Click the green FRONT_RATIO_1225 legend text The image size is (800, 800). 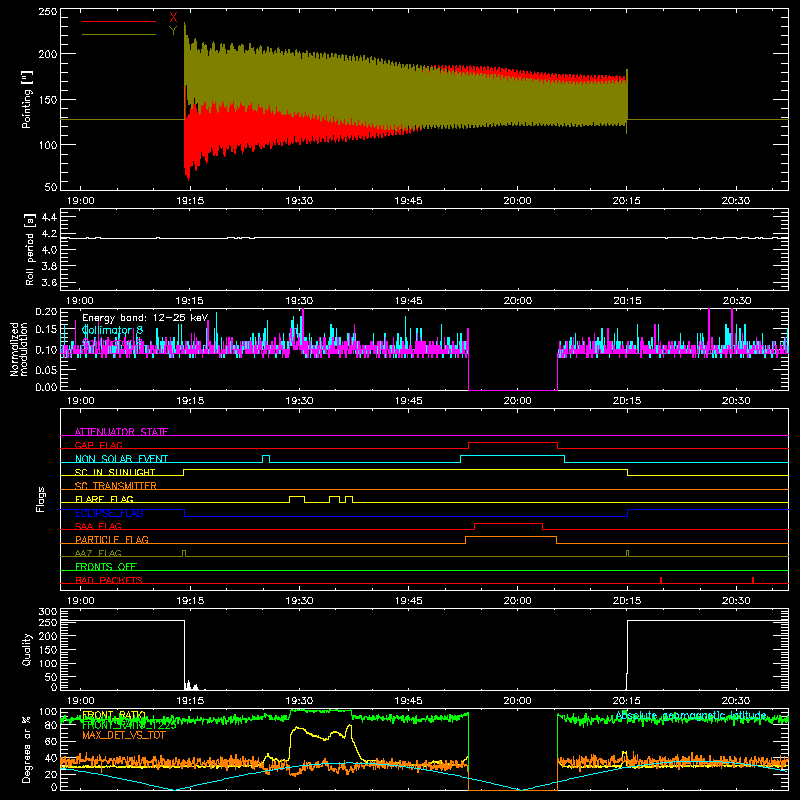click(x=129, y=724)
